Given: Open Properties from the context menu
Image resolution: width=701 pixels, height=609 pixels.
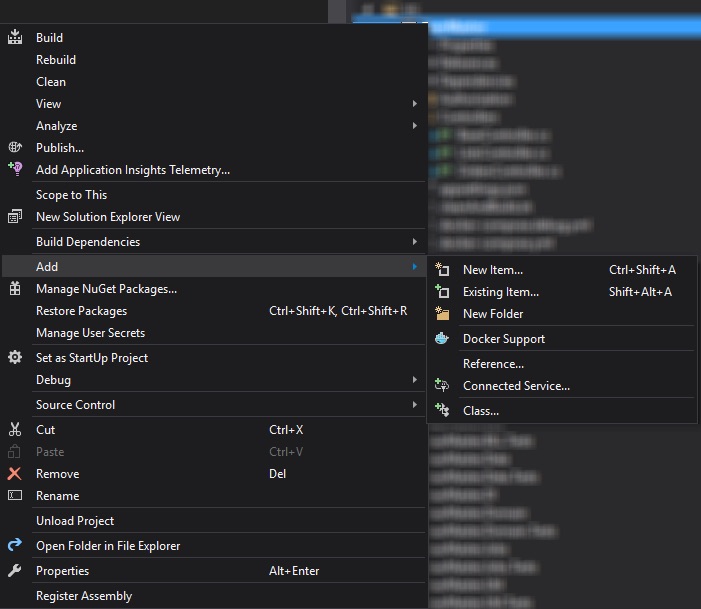Looking at the screenshot, I should (x=214, y=571).
